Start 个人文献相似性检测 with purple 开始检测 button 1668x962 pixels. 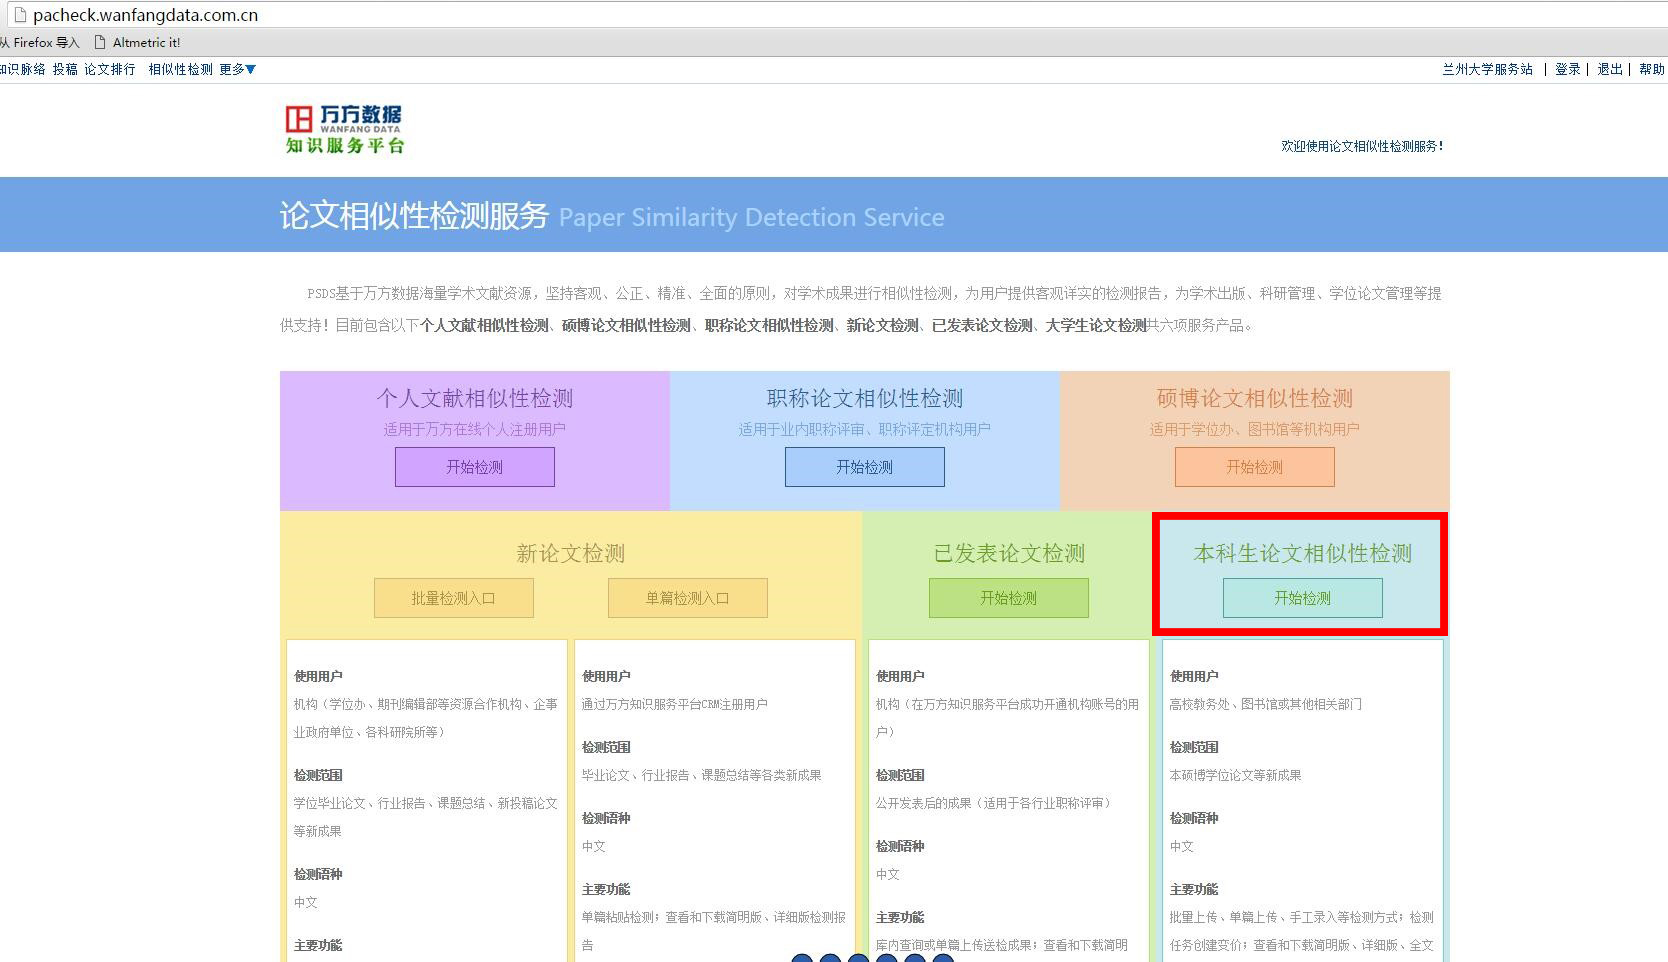click(x=474, y=467)
